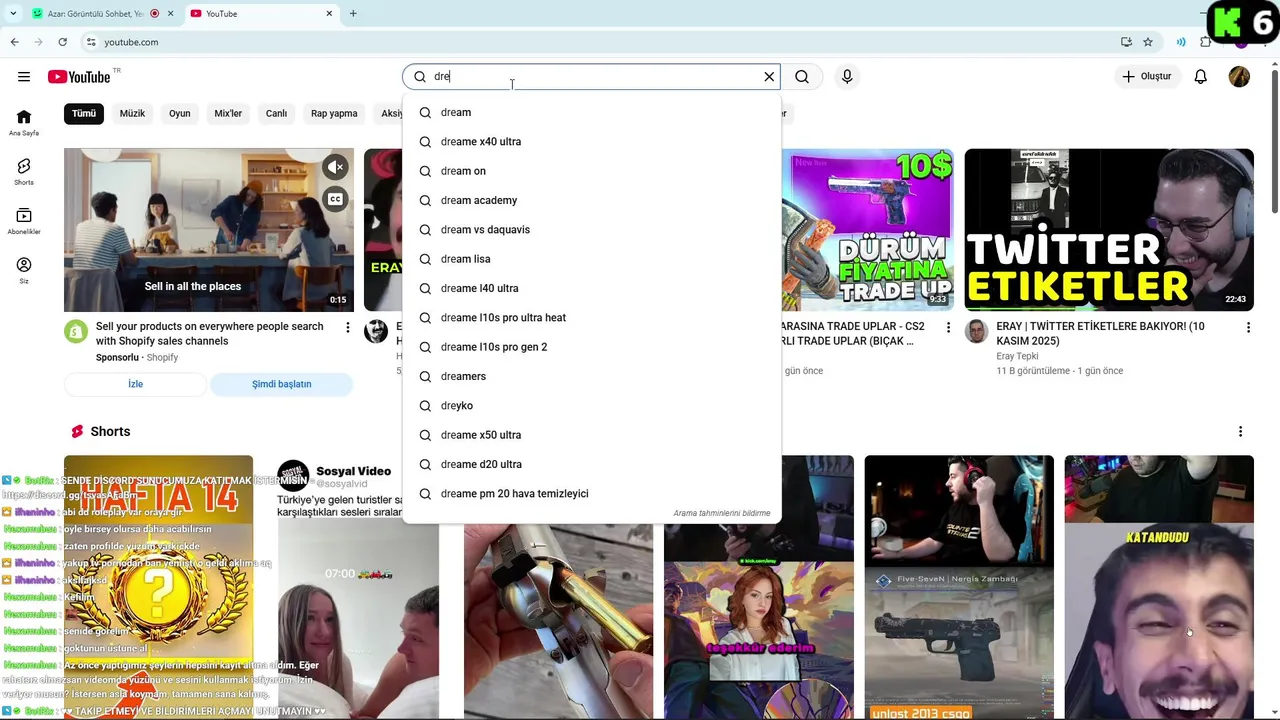Open the notifications bell

(1201, 77)
